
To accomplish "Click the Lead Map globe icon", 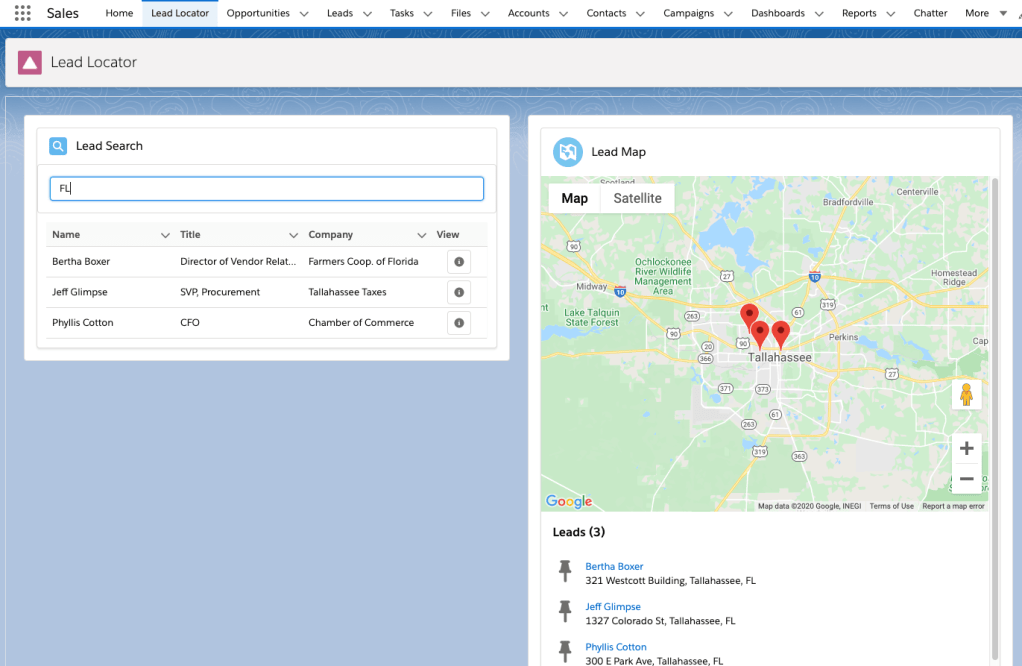I will point(567,152).
